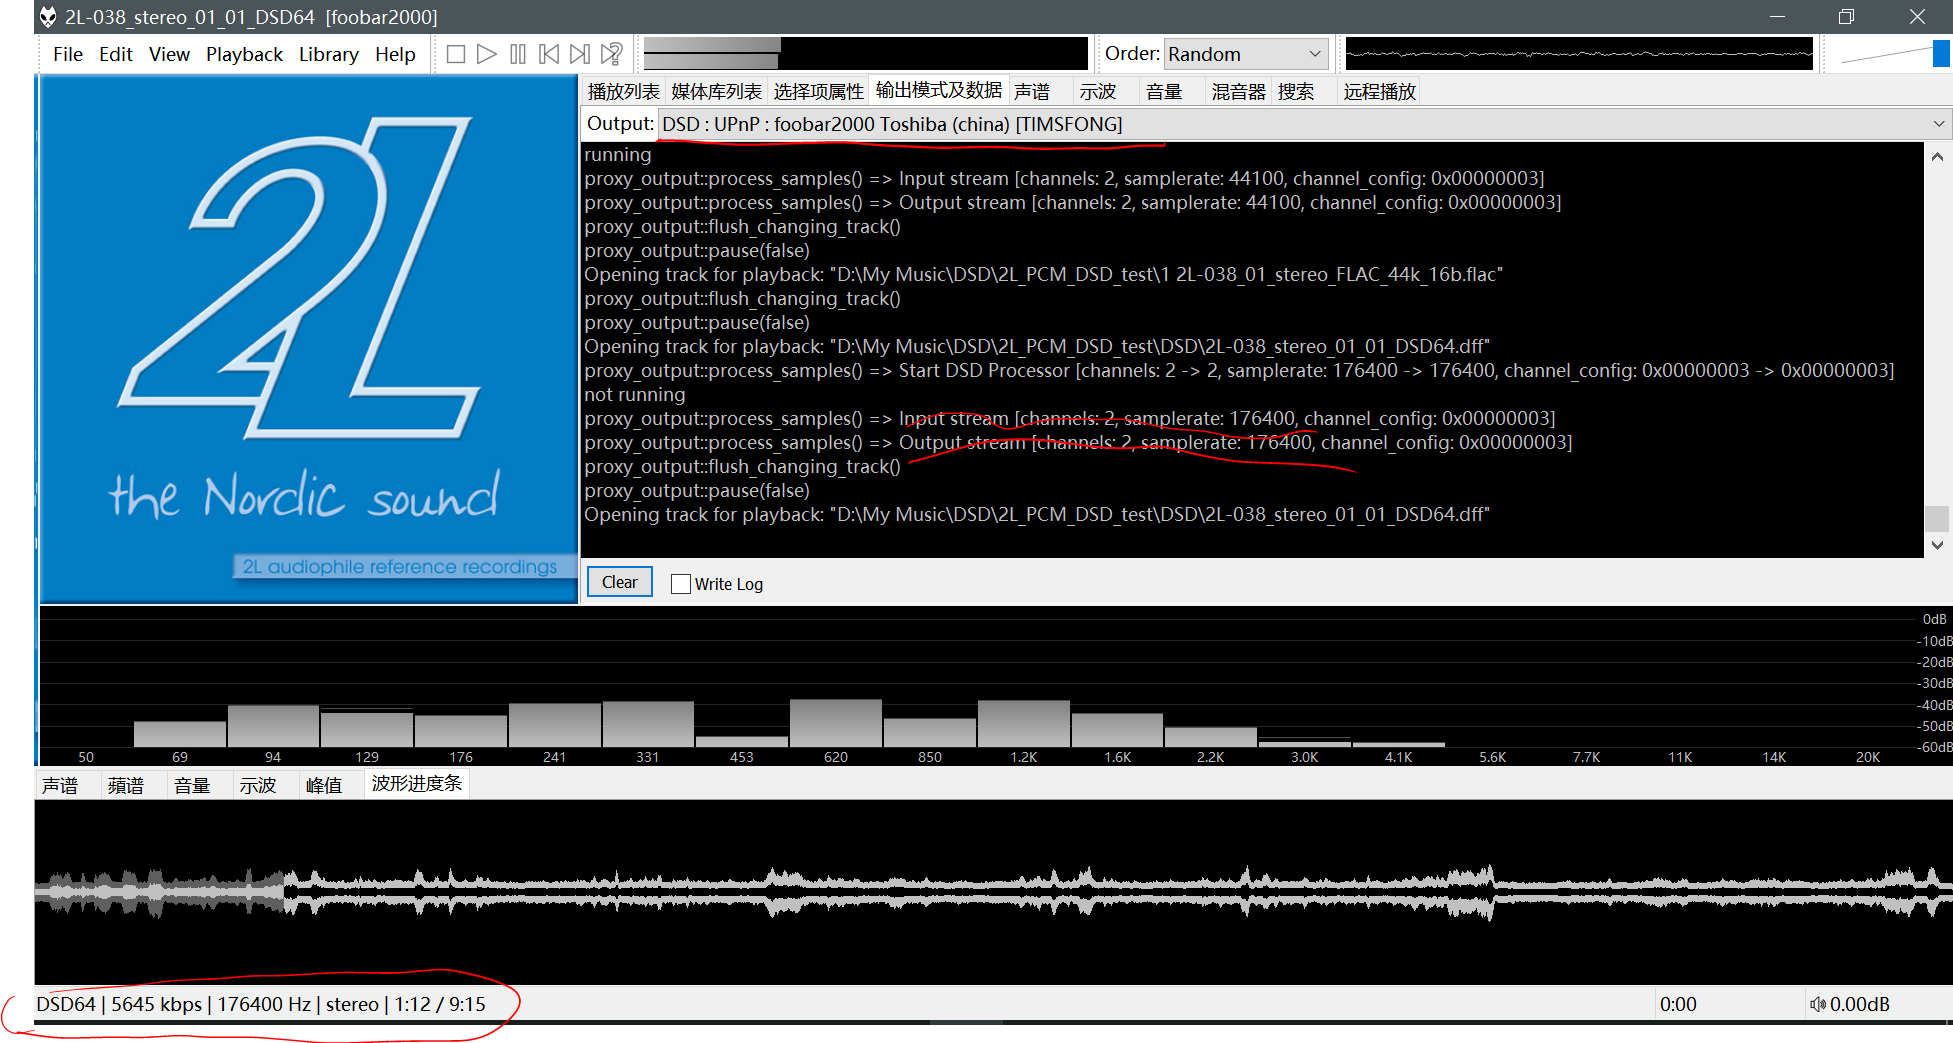Switch to the 远程播放 tab

pos(1380,92)
